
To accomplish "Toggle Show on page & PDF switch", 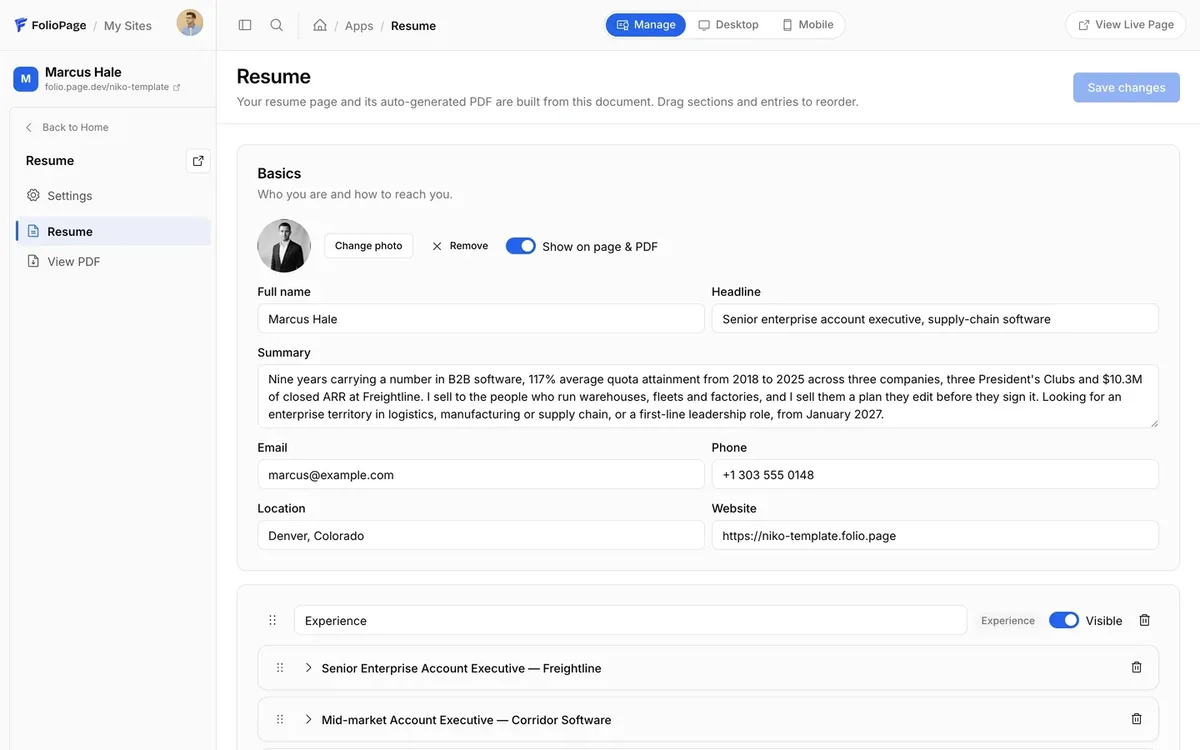I will [x=520, y=246].
